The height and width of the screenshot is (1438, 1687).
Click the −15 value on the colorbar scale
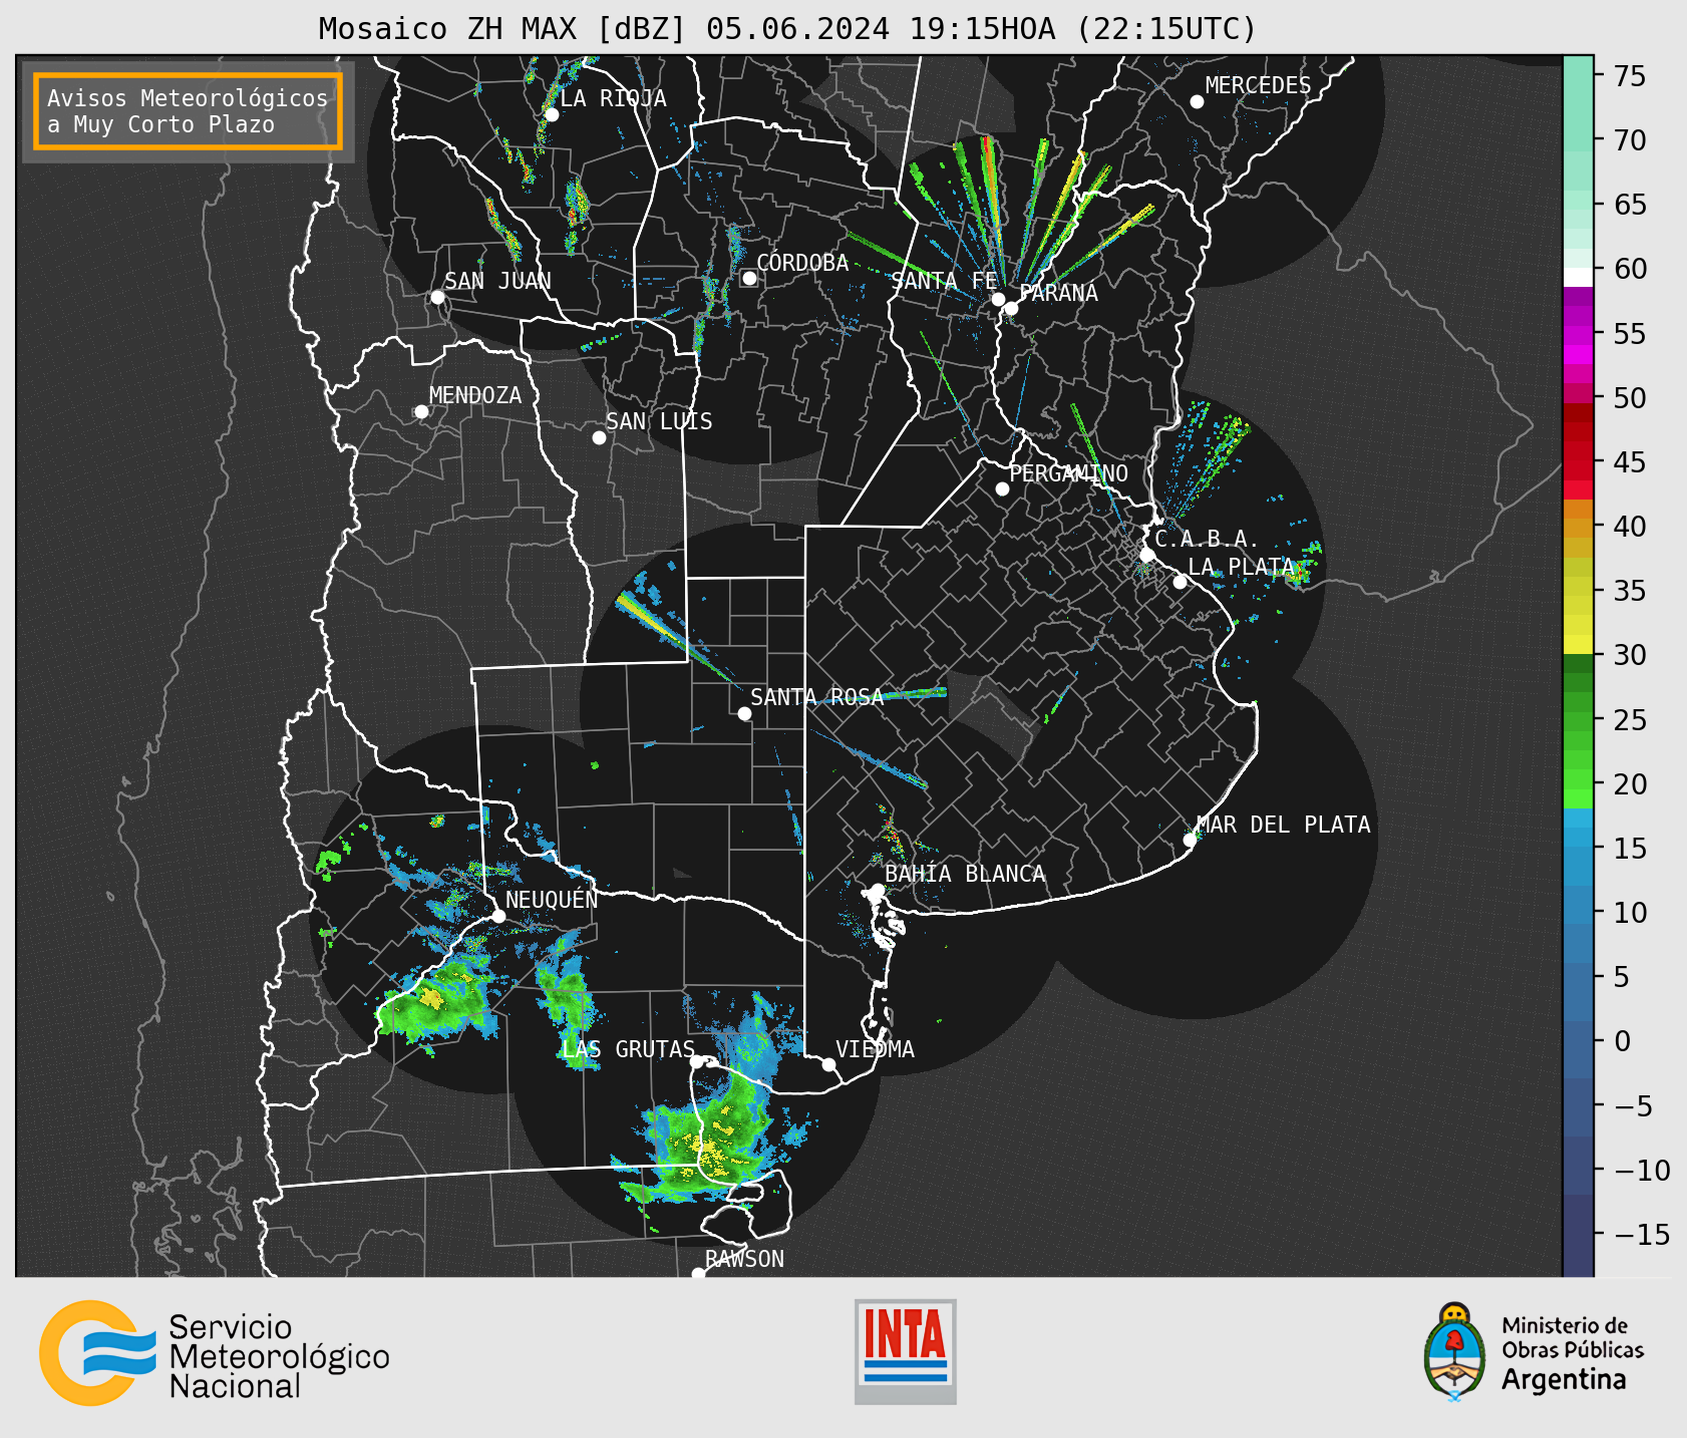click(x=1641, y=1234)
